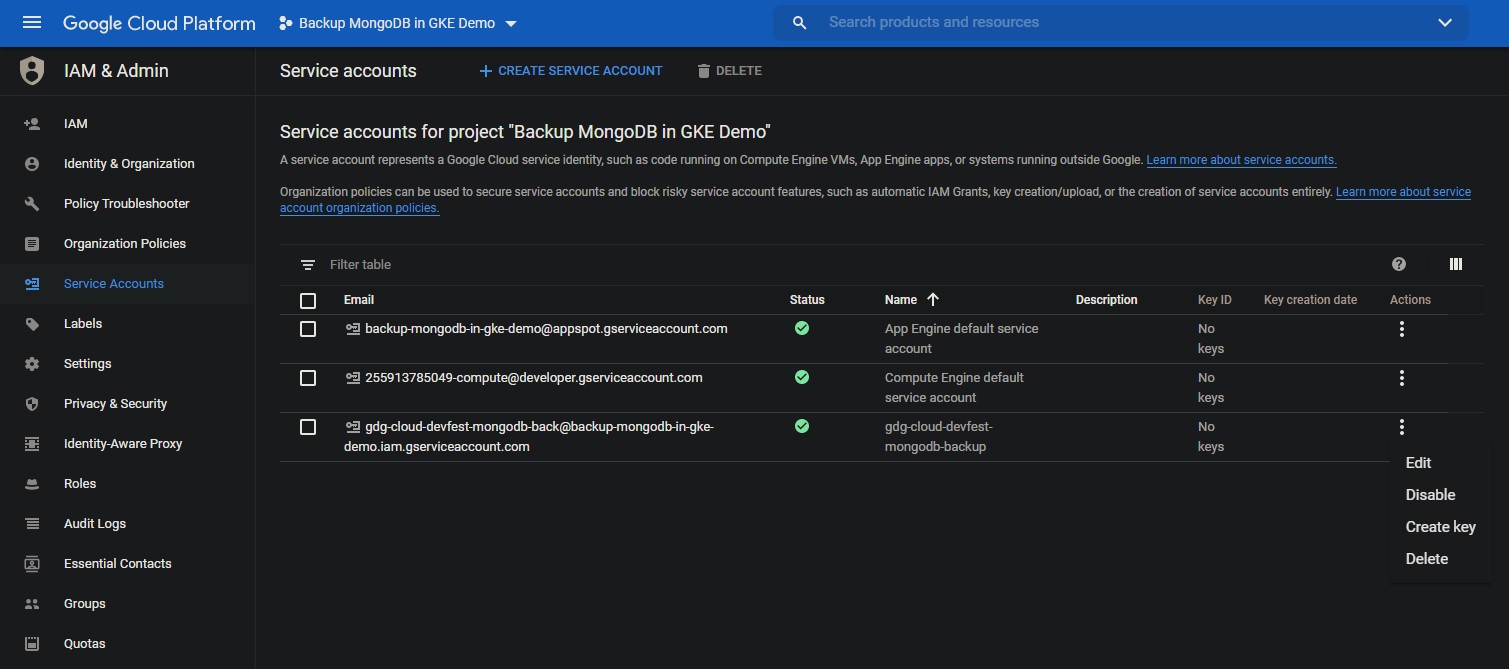Click the Policy Troubleshooter wrench icon

pos(32,204)
